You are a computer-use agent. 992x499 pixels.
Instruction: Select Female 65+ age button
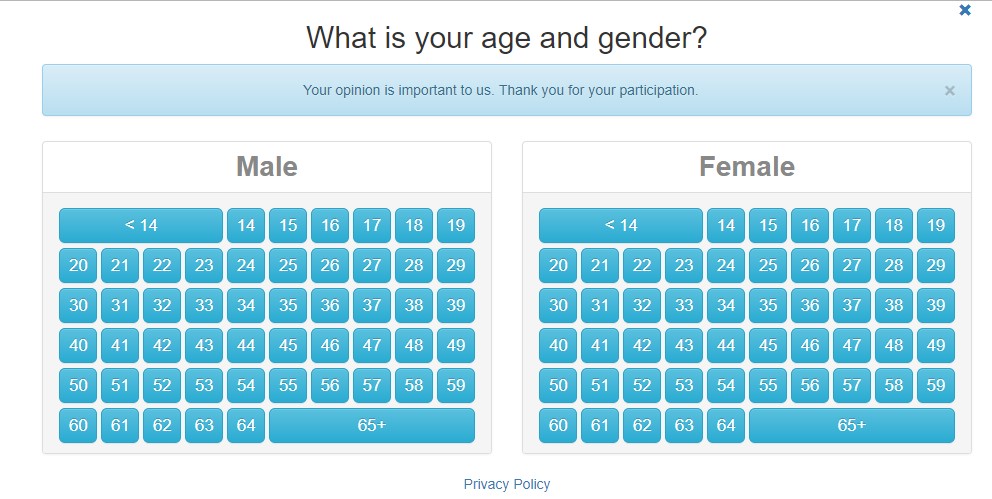coord(851,425)
